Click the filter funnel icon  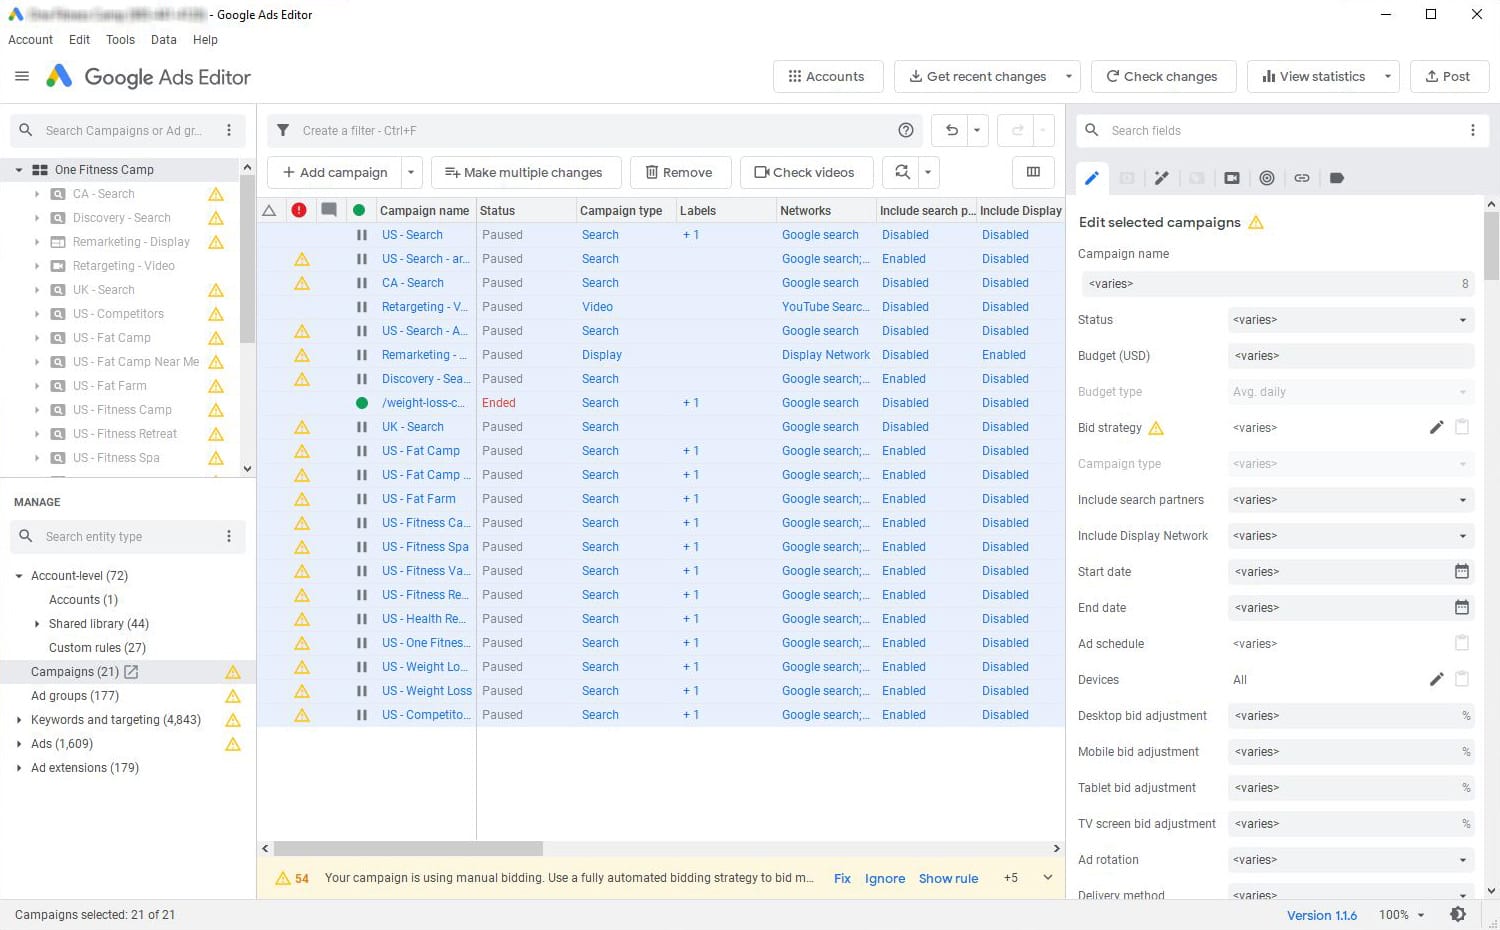coord(283,130)
